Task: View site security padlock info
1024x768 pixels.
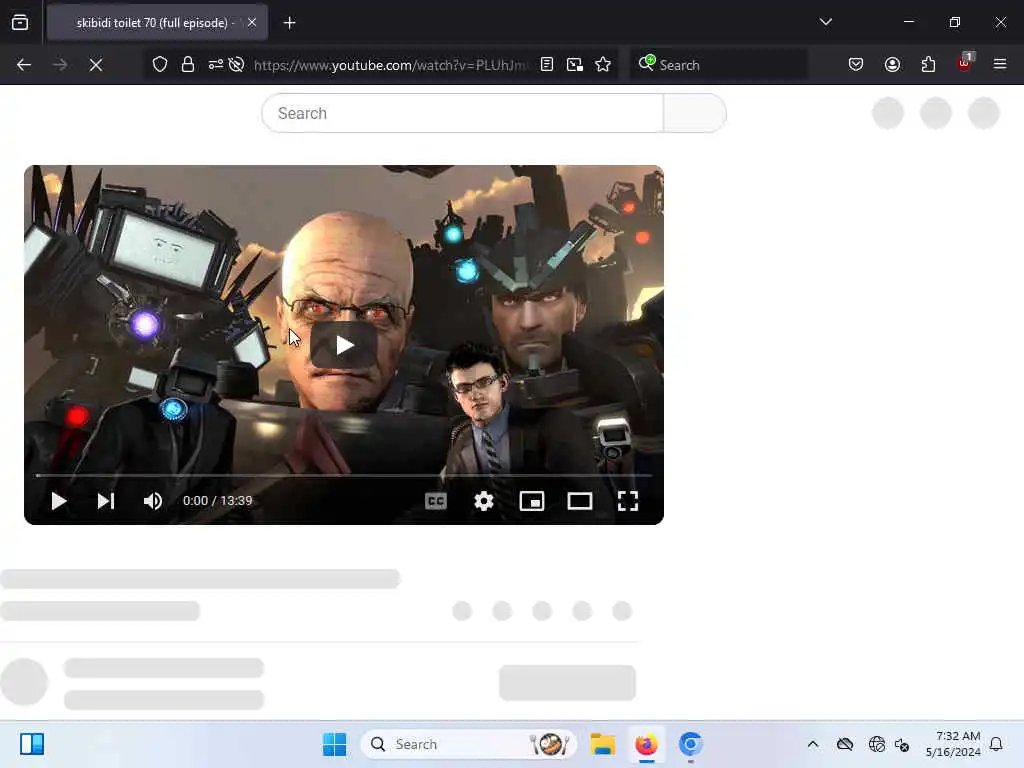Action: coord(188,65)
